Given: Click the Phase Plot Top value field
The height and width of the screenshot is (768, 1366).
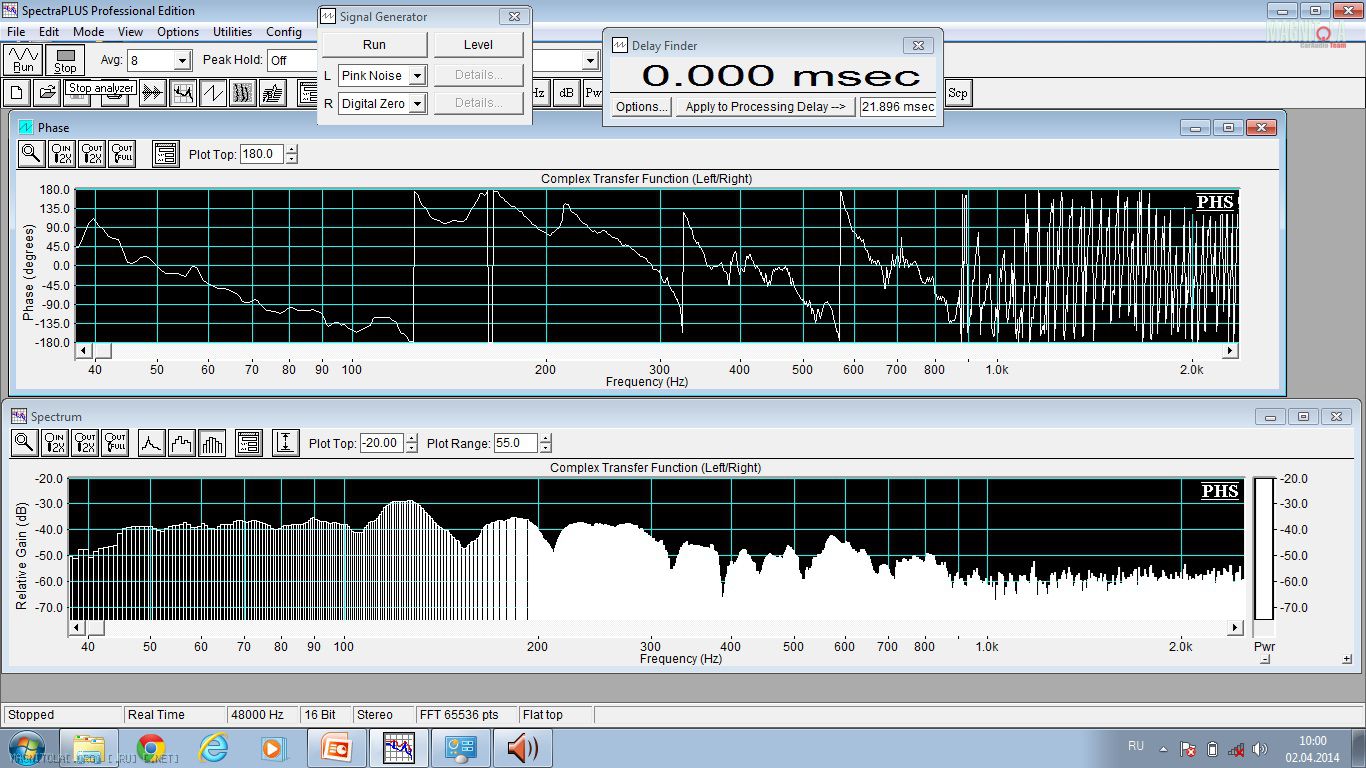Looking at the screenshot, I should click(262, 154).
